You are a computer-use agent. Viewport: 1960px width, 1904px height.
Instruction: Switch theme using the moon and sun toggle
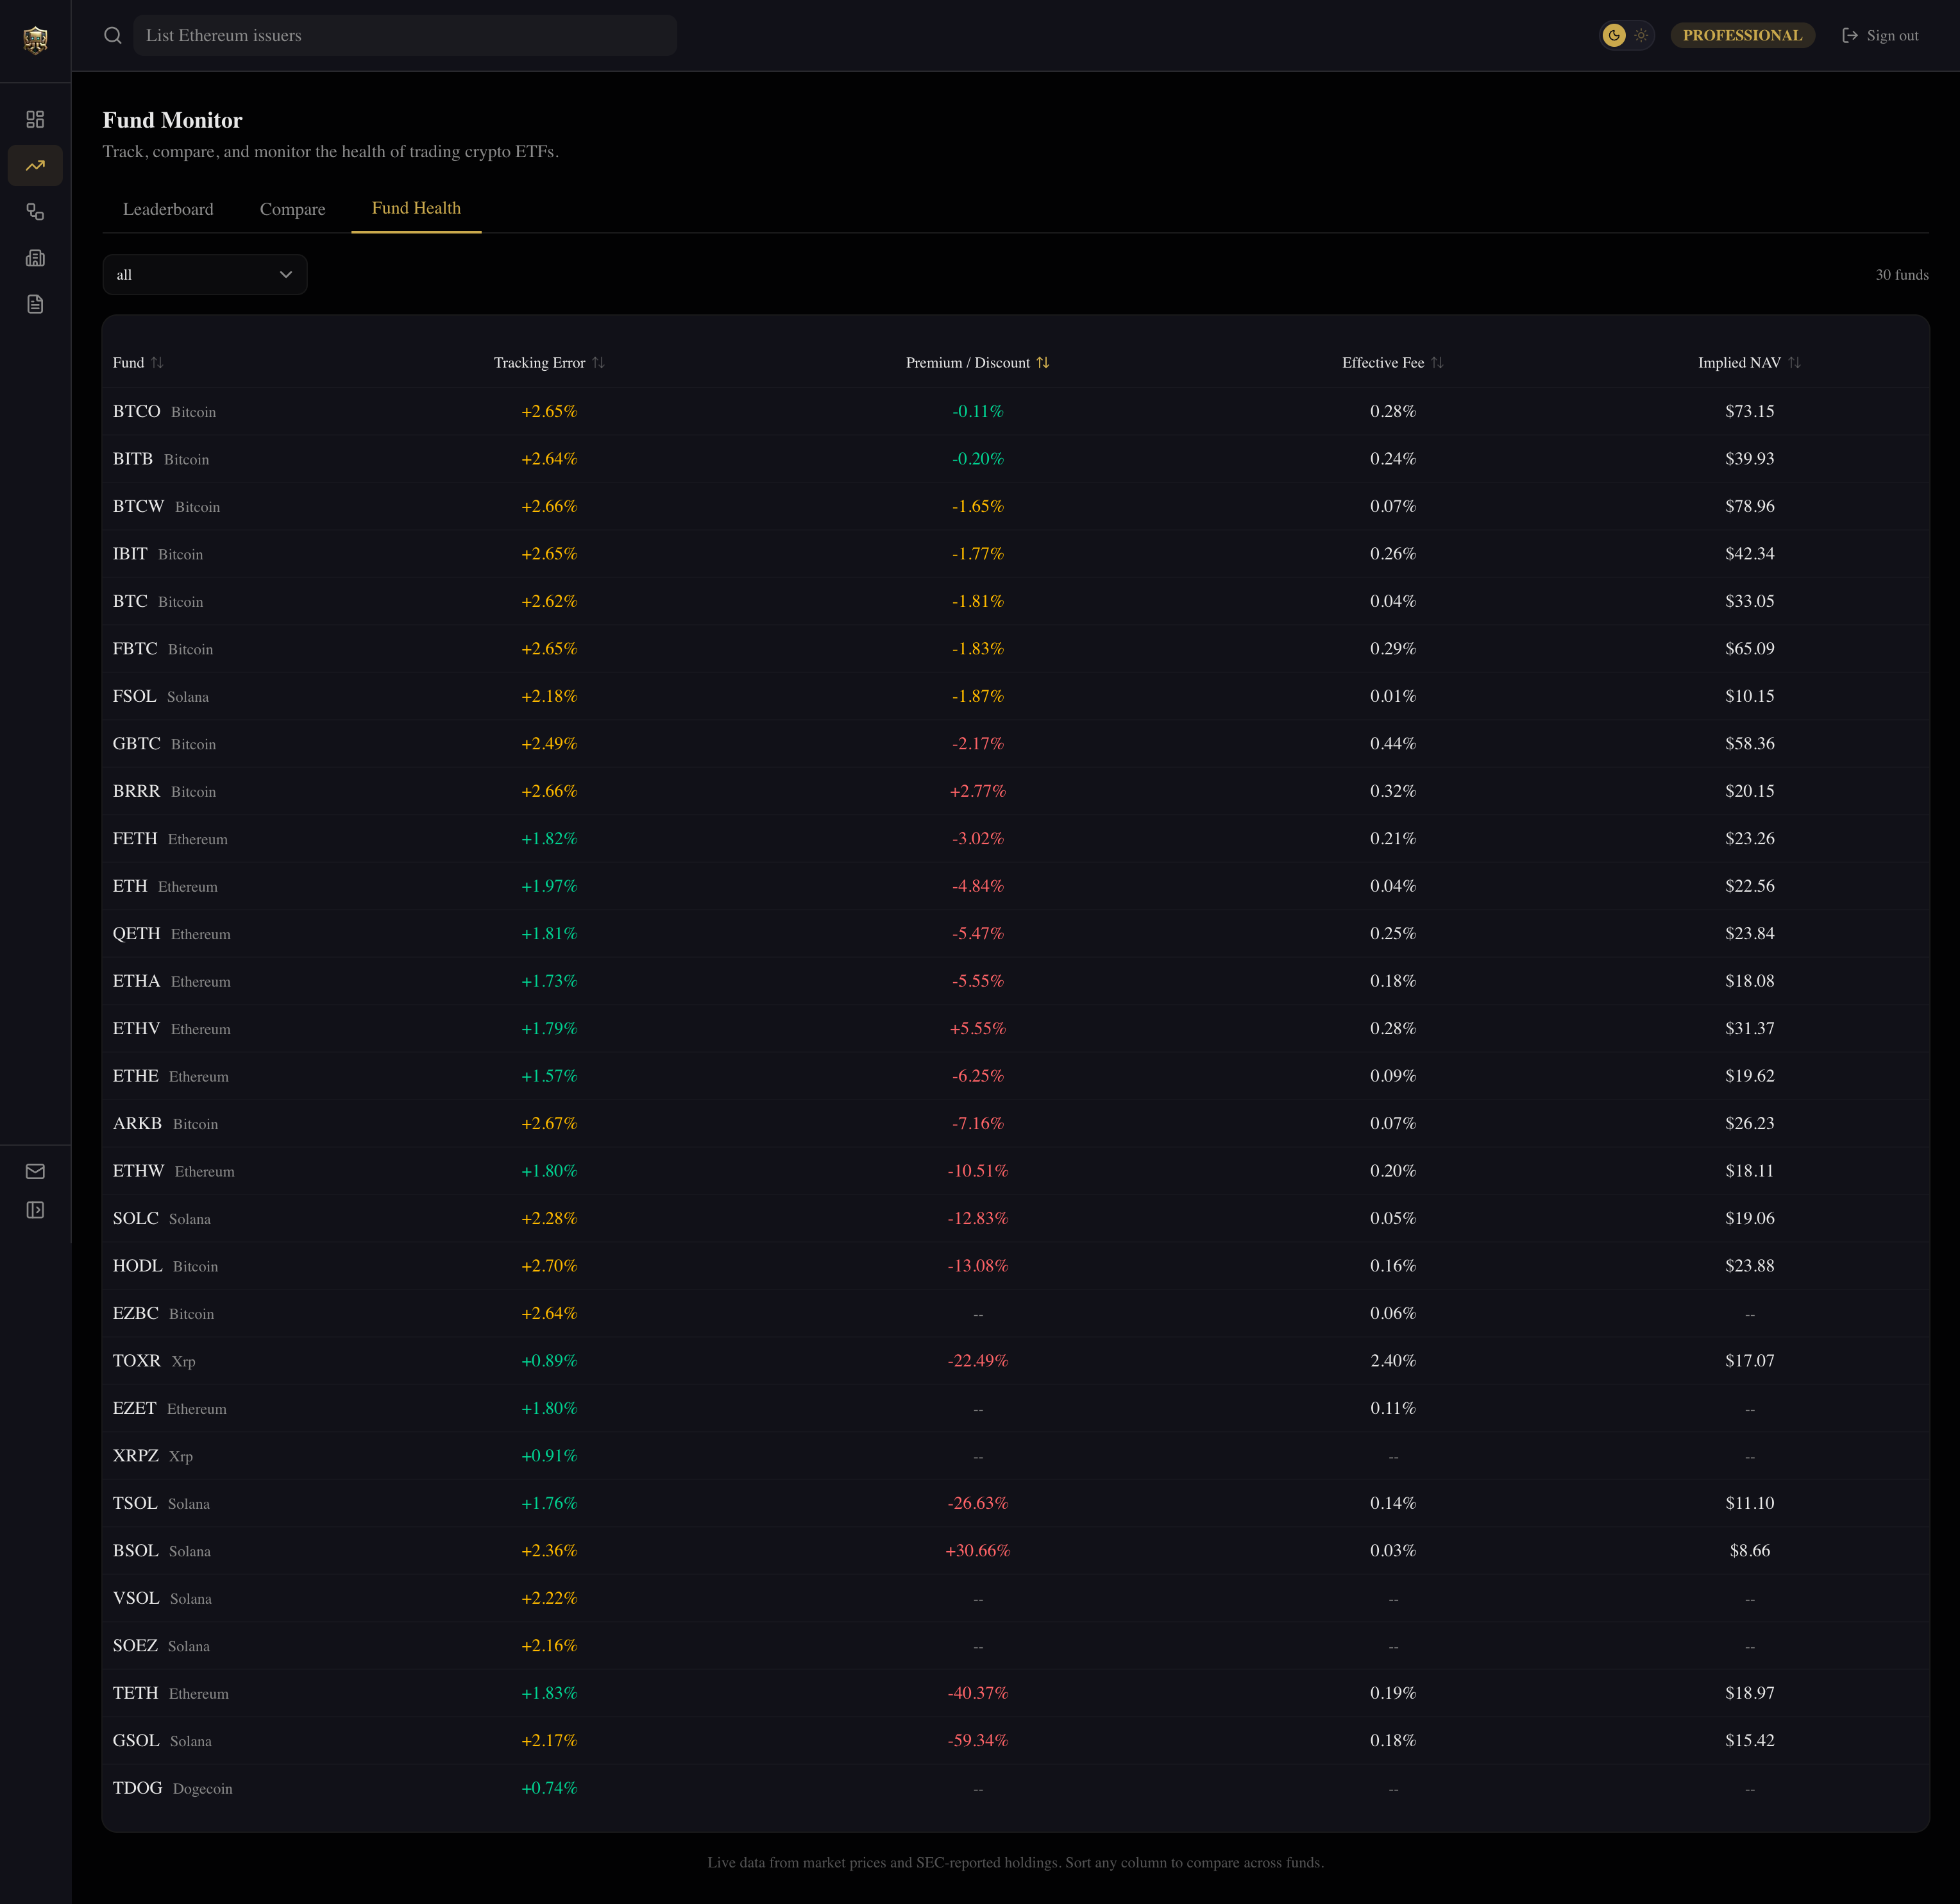tap(1627, 35)
